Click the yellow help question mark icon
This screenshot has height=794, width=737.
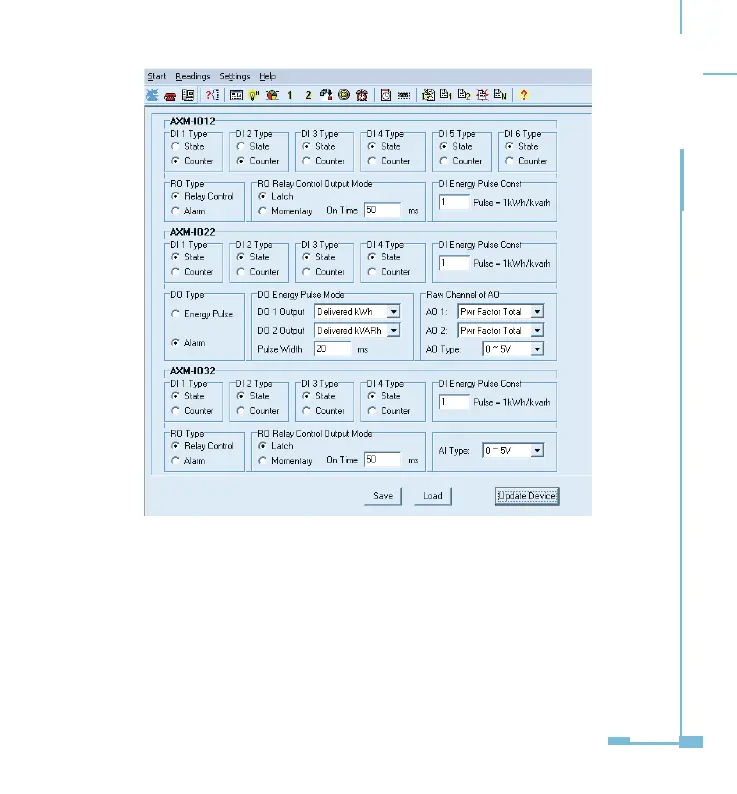(524, 95)
